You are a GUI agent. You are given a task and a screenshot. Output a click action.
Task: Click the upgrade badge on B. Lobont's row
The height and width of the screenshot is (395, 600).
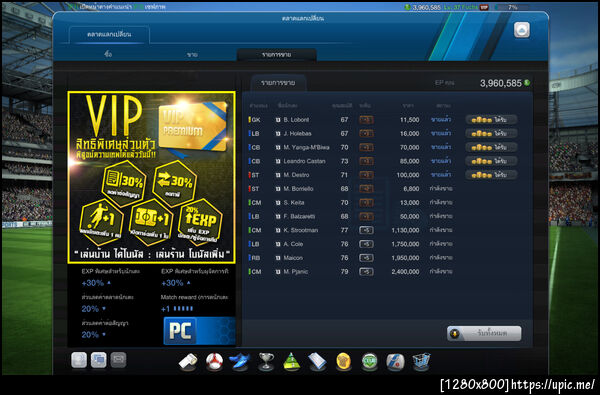(x=366, y=120)
